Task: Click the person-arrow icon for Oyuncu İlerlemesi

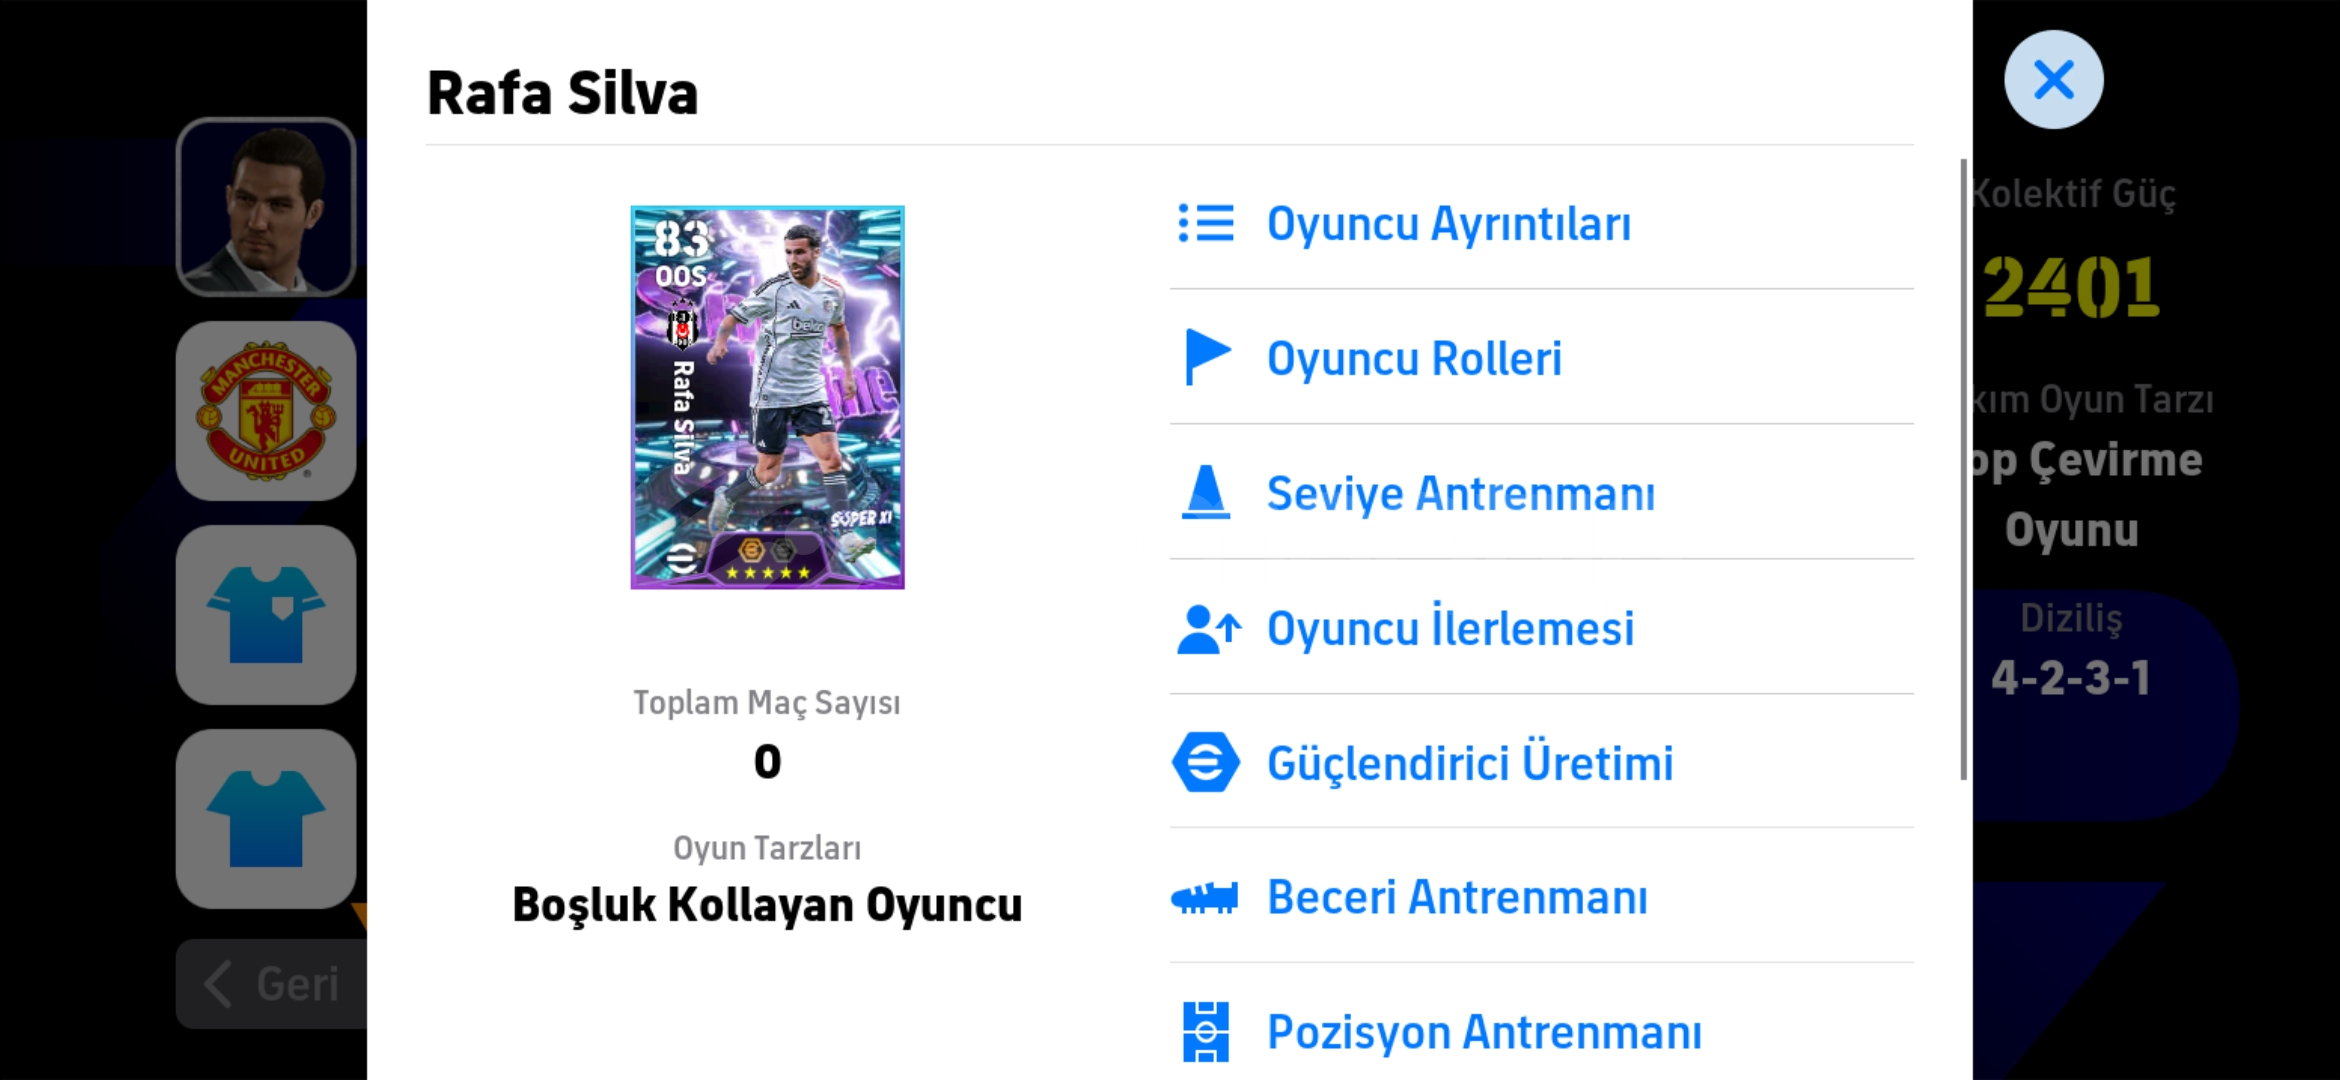Action: click(x=1208, y=629)
